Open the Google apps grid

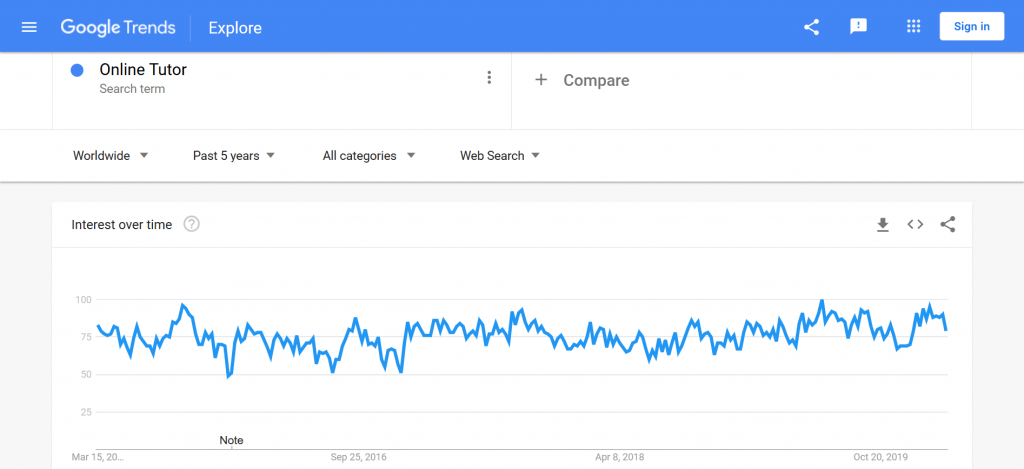(x=914, y=27)
